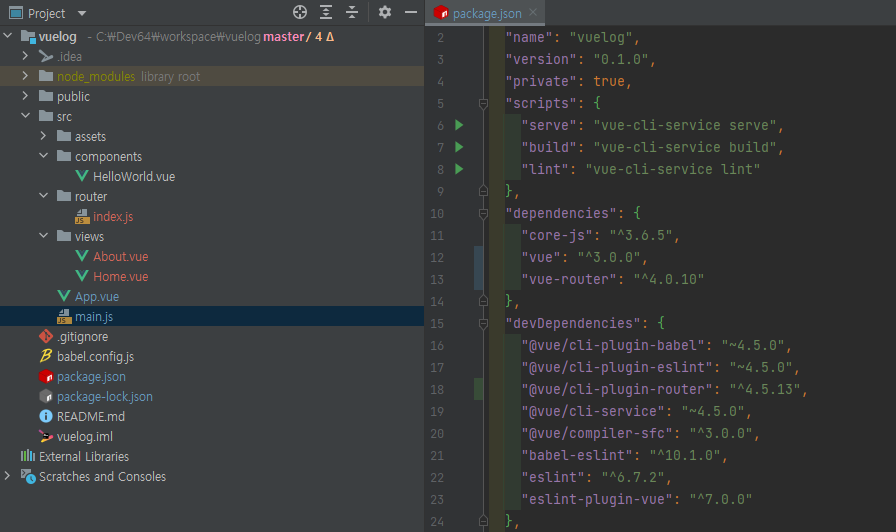This screenshot has width=896, height=532.
Task: Click the "core-js" dependency key text
Action: click(557, 235)
